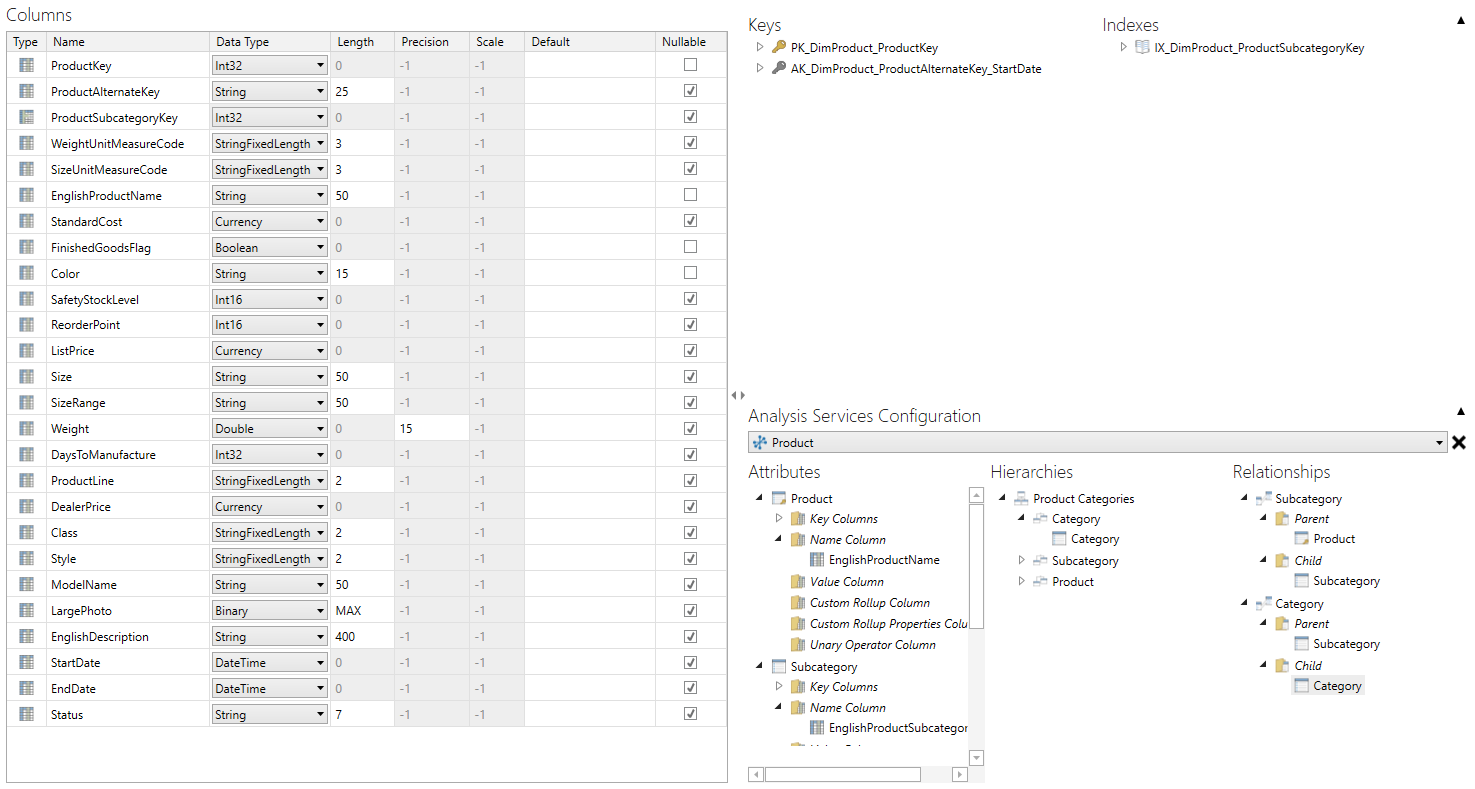Remove the Product configuration with X icon

pos(1459,442)
